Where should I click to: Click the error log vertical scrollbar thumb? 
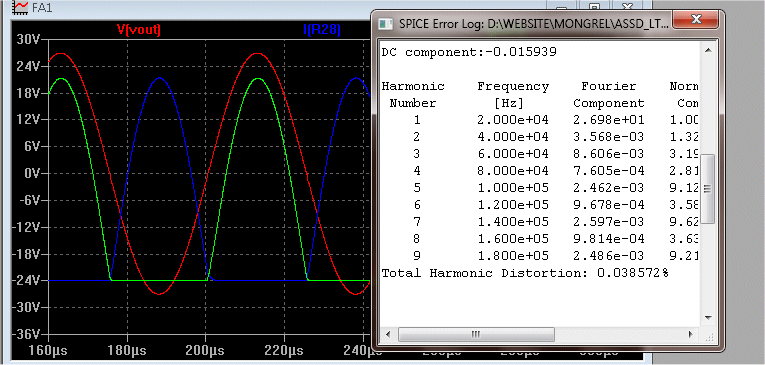pyautogui.click(x=708, y=188)
